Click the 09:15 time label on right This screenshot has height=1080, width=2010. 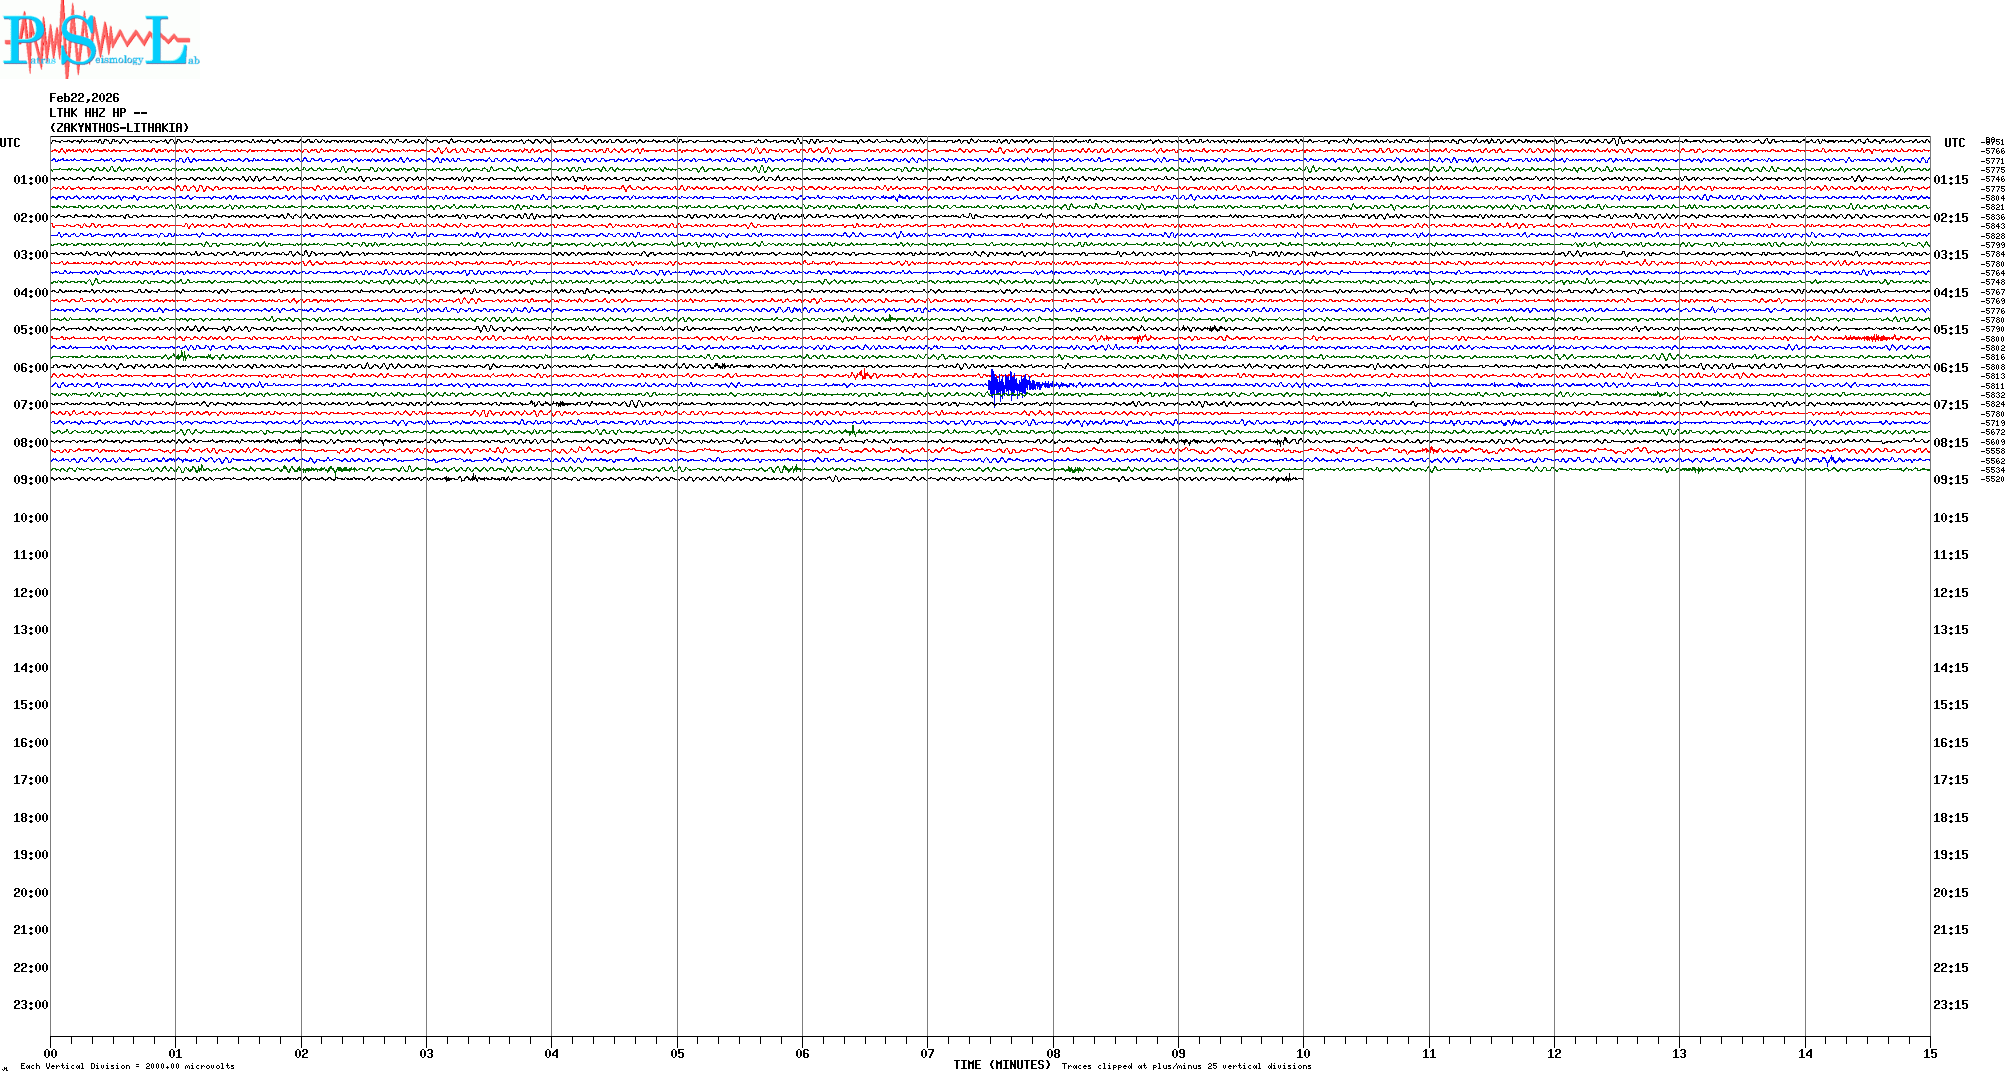[1950, 480]
